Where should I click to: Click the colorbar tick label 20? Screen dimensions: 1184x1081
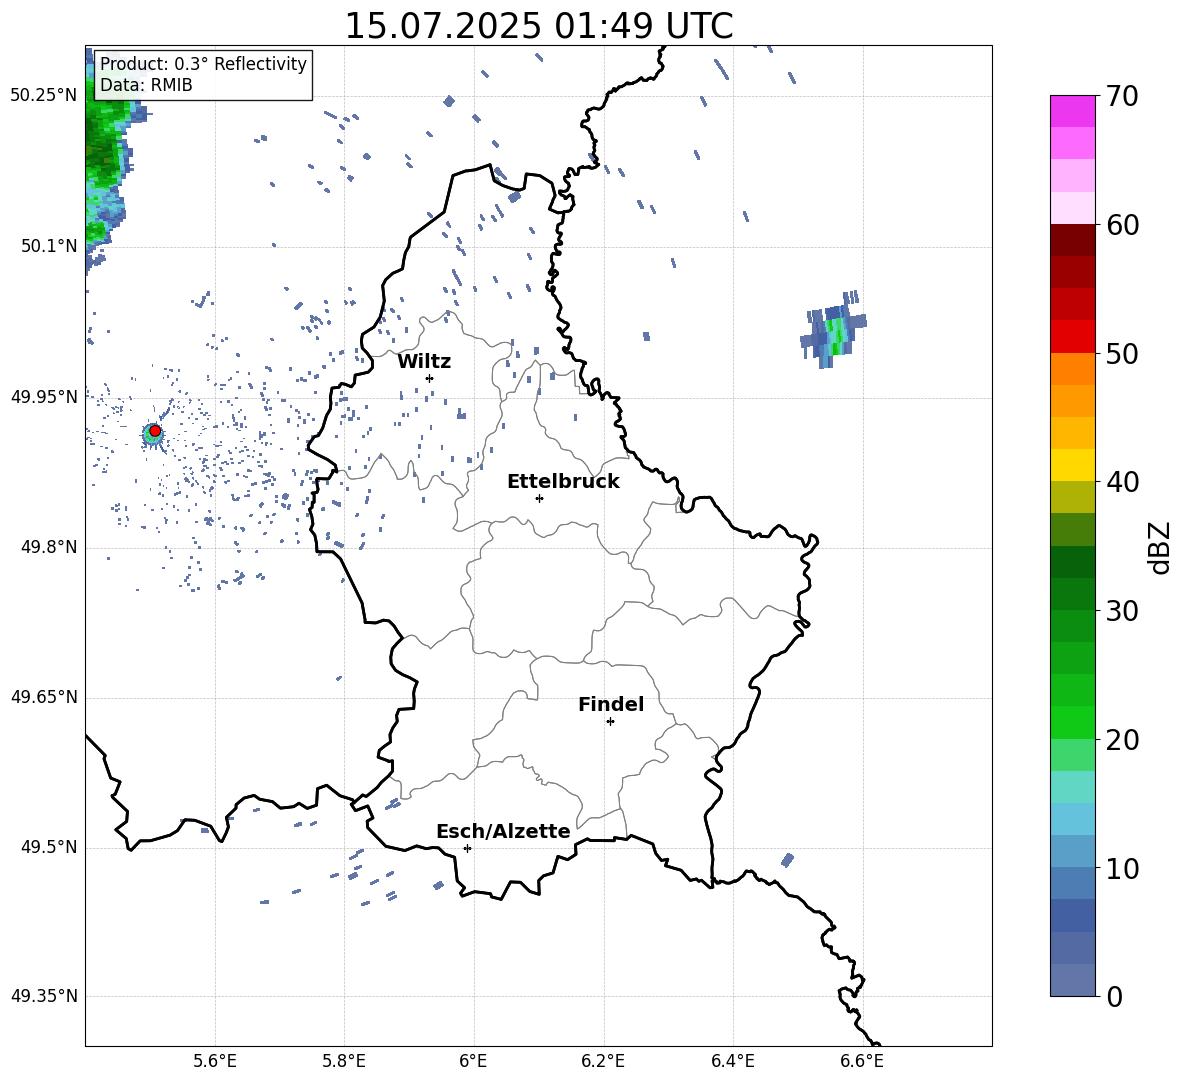point(1123,740)
